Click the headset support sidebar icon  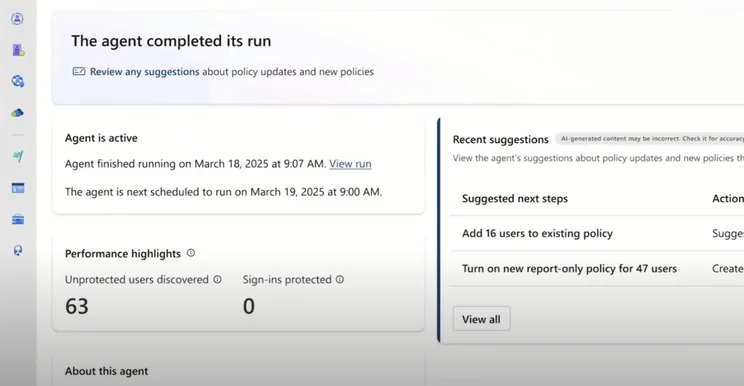(x=18, y=250)
